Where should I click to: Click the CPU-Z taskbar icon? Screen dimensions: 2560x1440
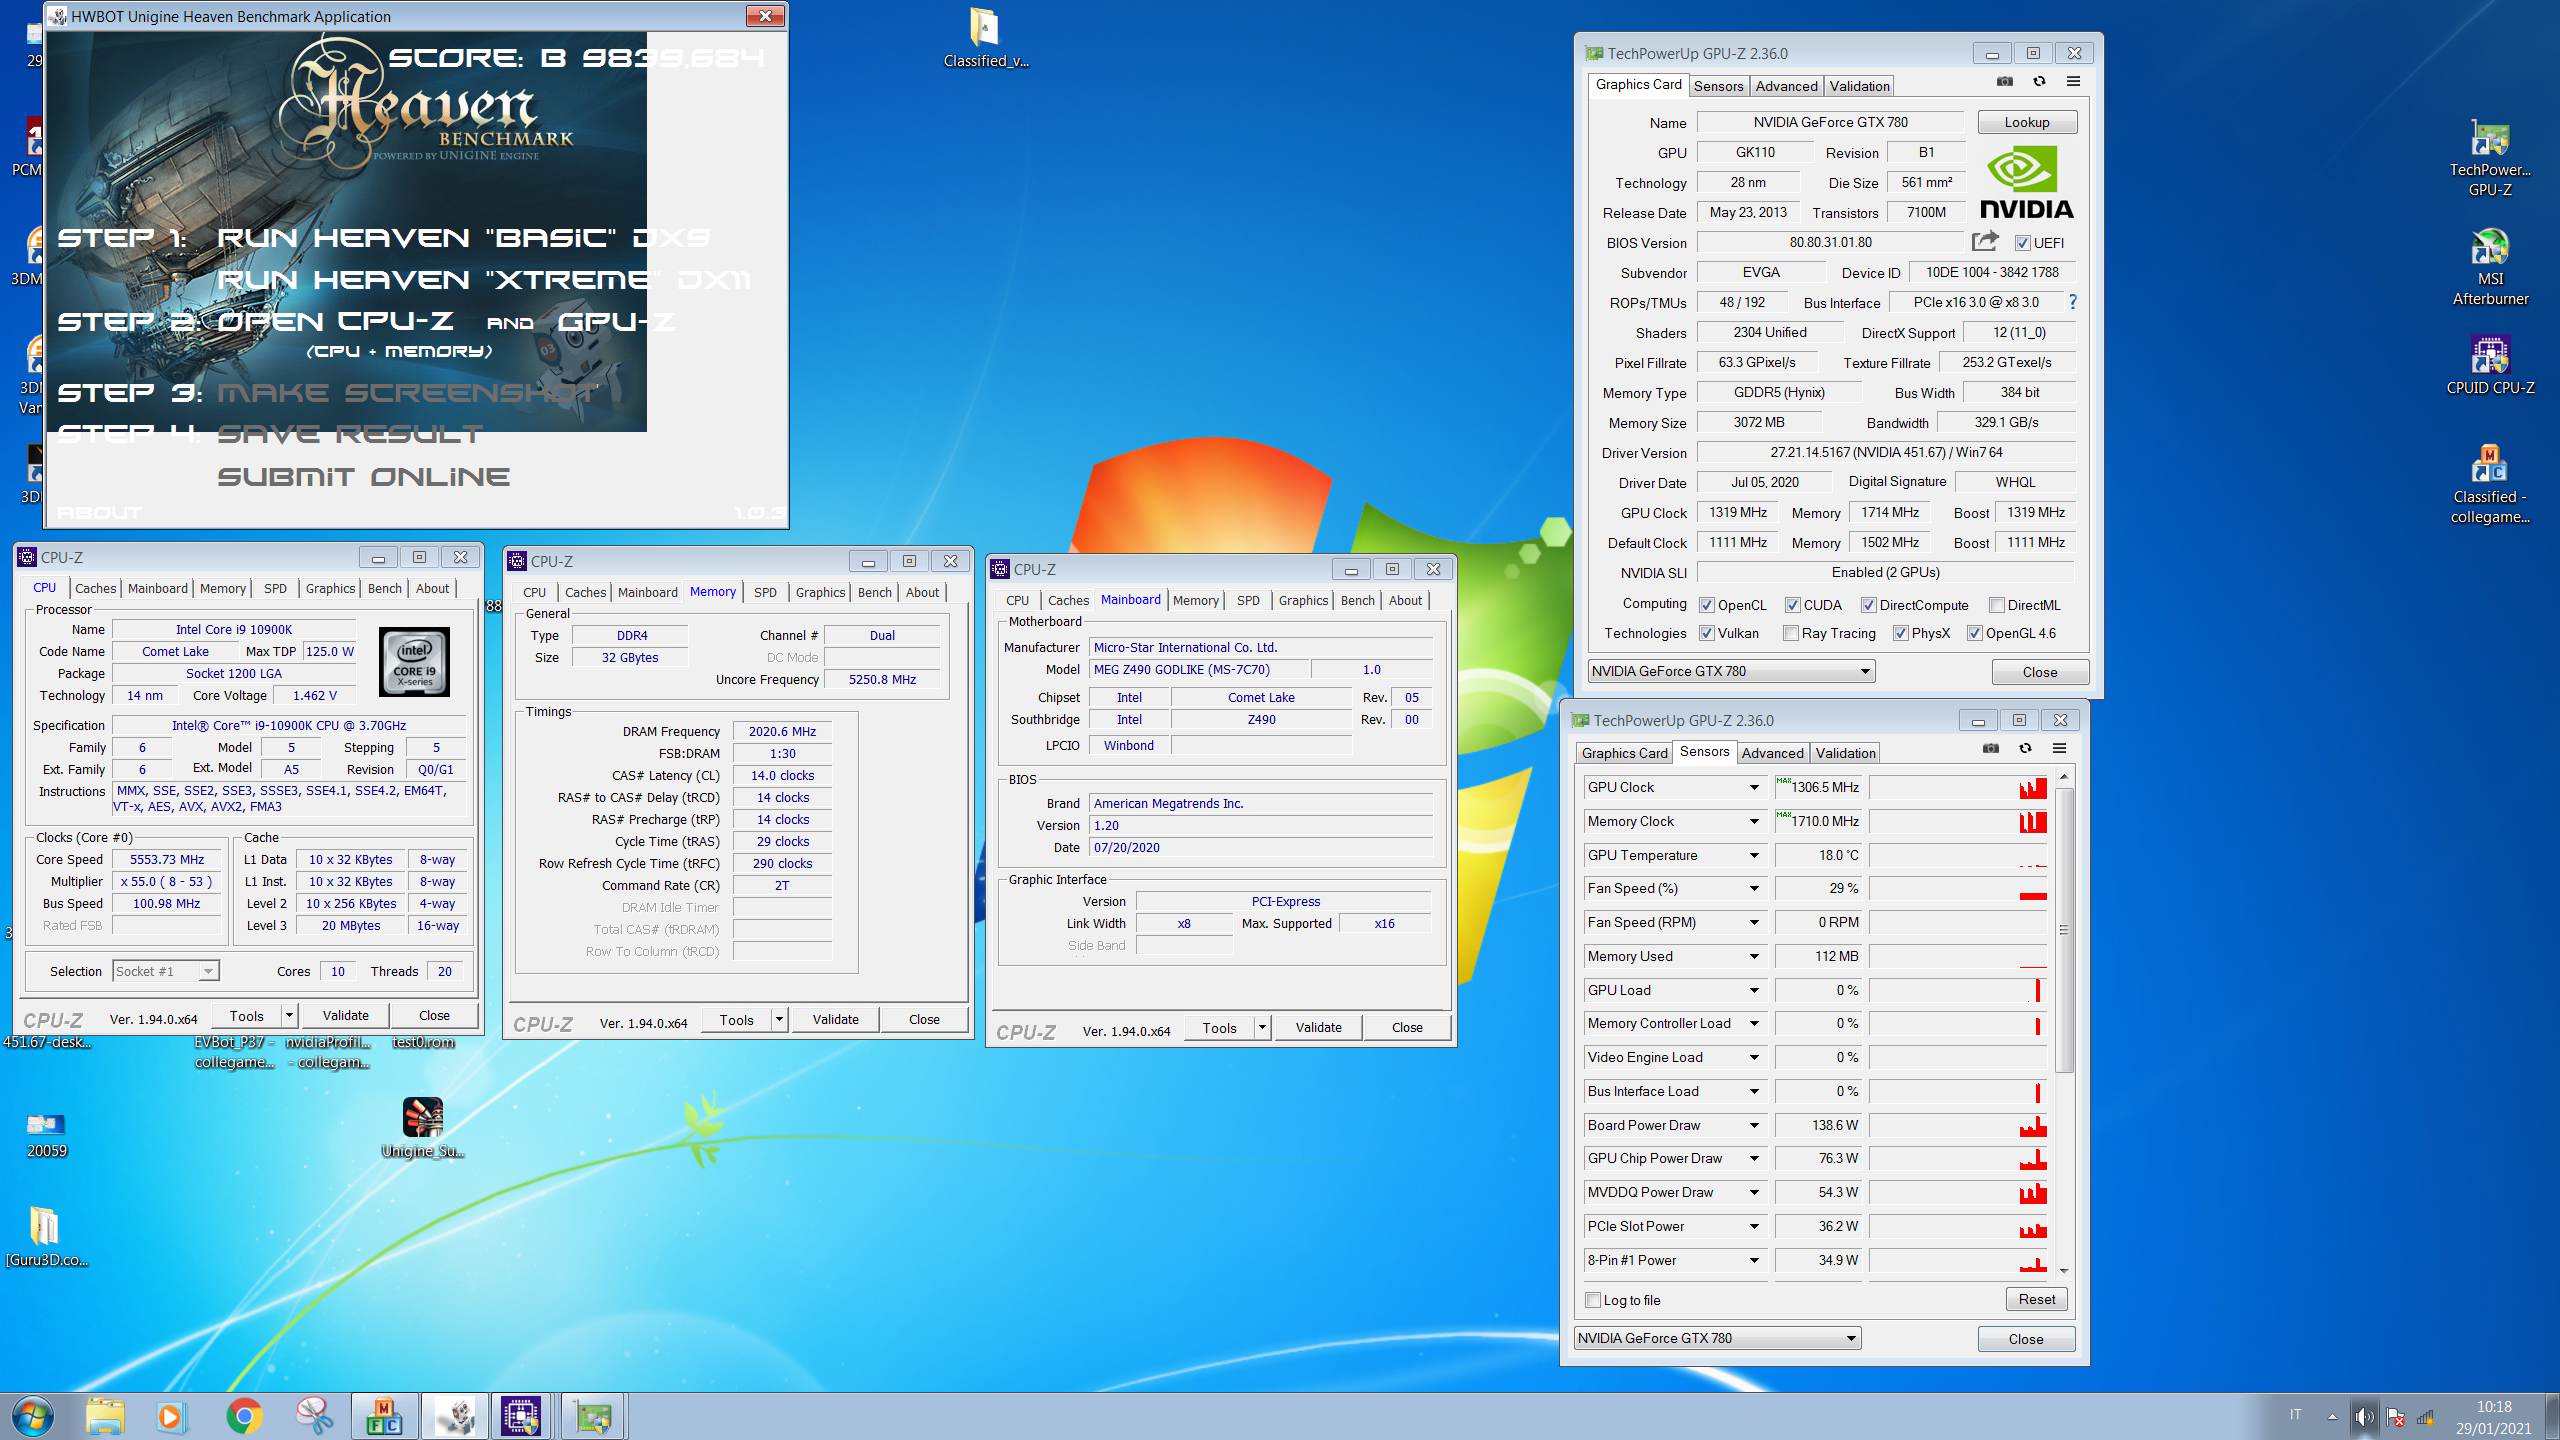521,1416
